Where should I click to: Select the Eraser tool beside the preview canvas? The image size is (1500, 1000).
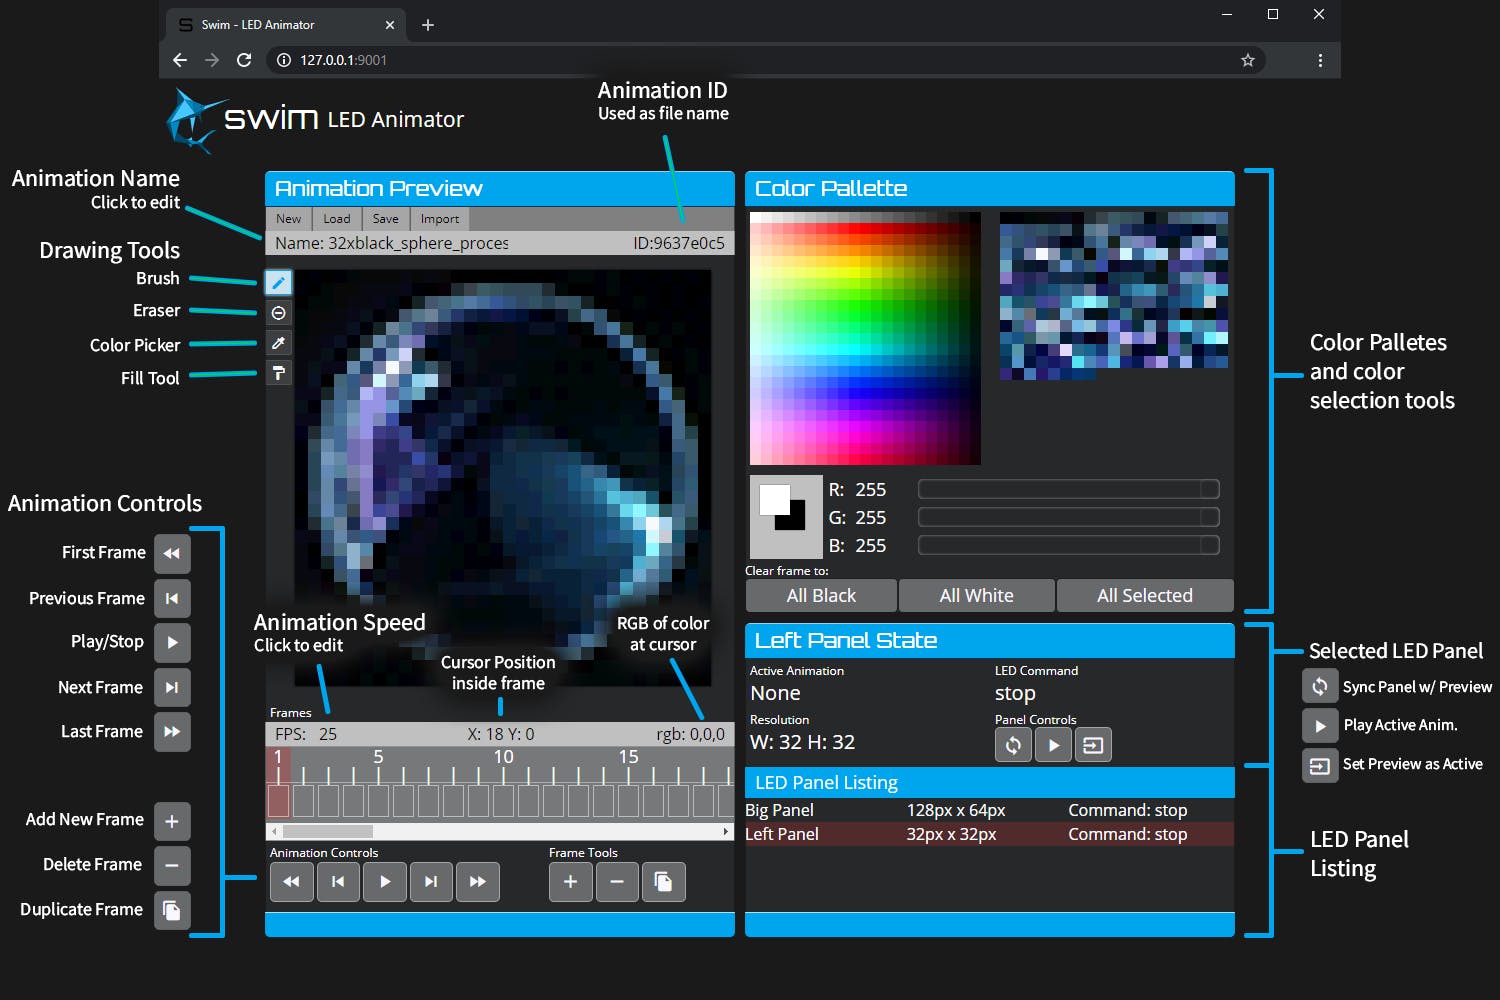pos(279,313)
